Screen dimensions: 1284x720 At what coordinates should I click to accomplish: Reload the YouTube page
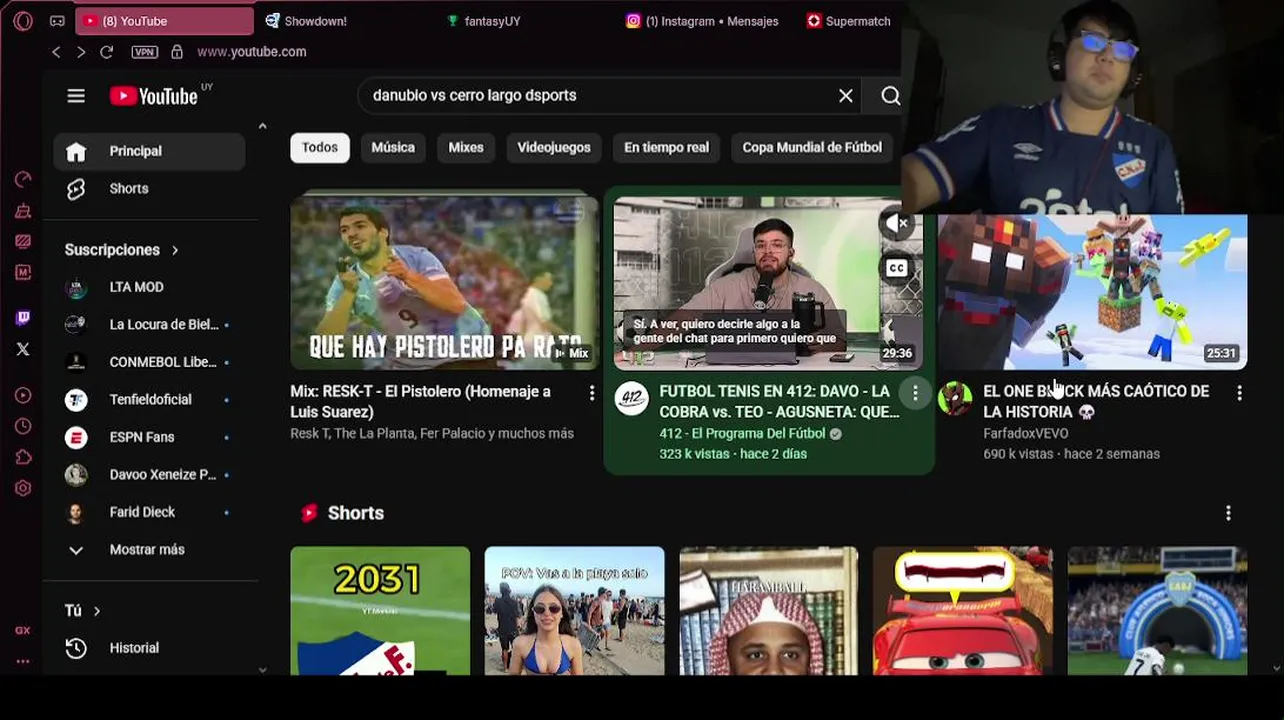point(106,52)
